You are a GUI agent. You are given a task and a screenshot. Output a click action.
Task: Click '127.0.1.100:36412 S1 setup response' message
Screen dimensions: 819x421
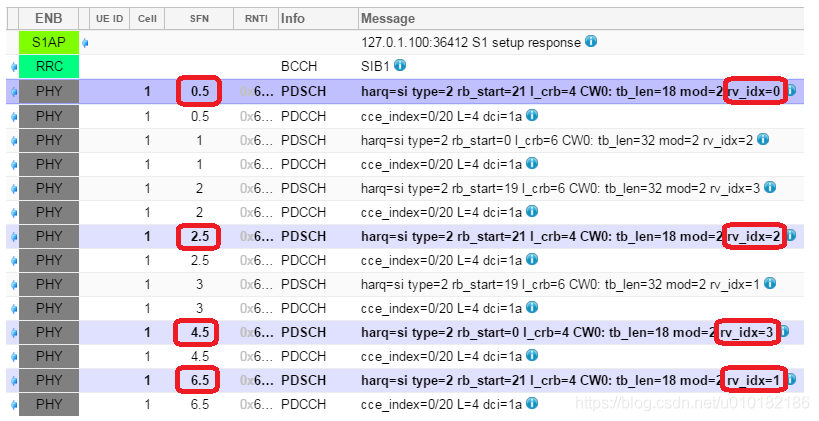471,42
